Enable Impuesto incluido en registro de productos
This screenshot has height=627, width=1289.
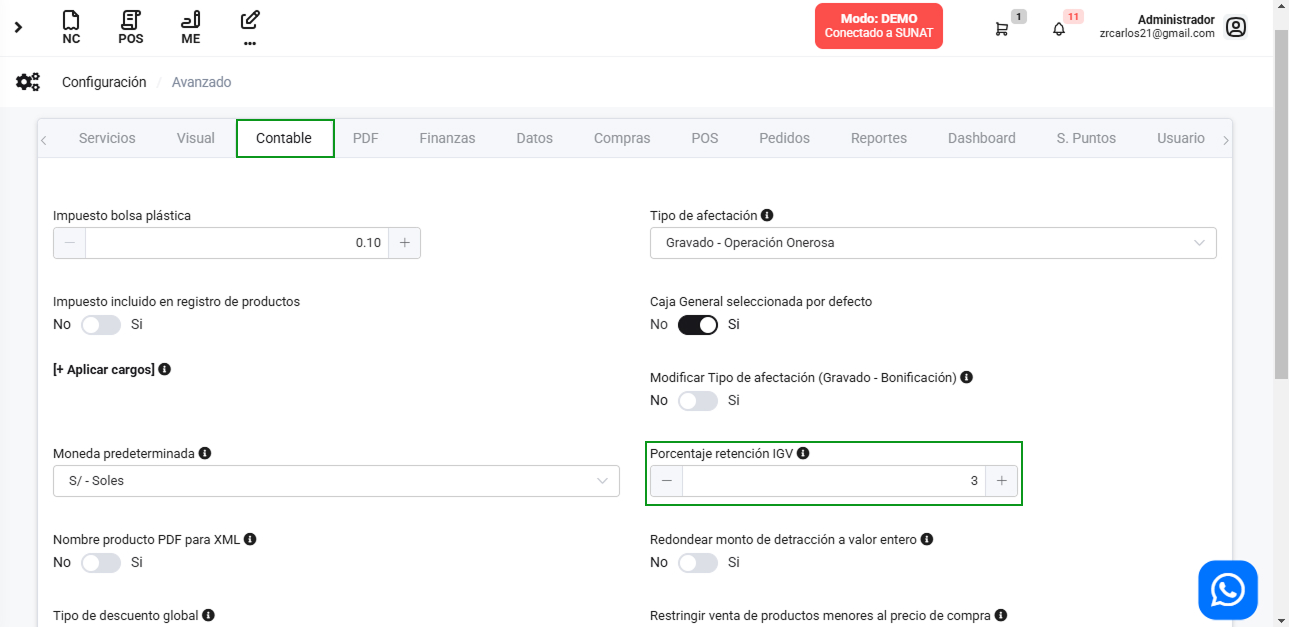(101, 325)
